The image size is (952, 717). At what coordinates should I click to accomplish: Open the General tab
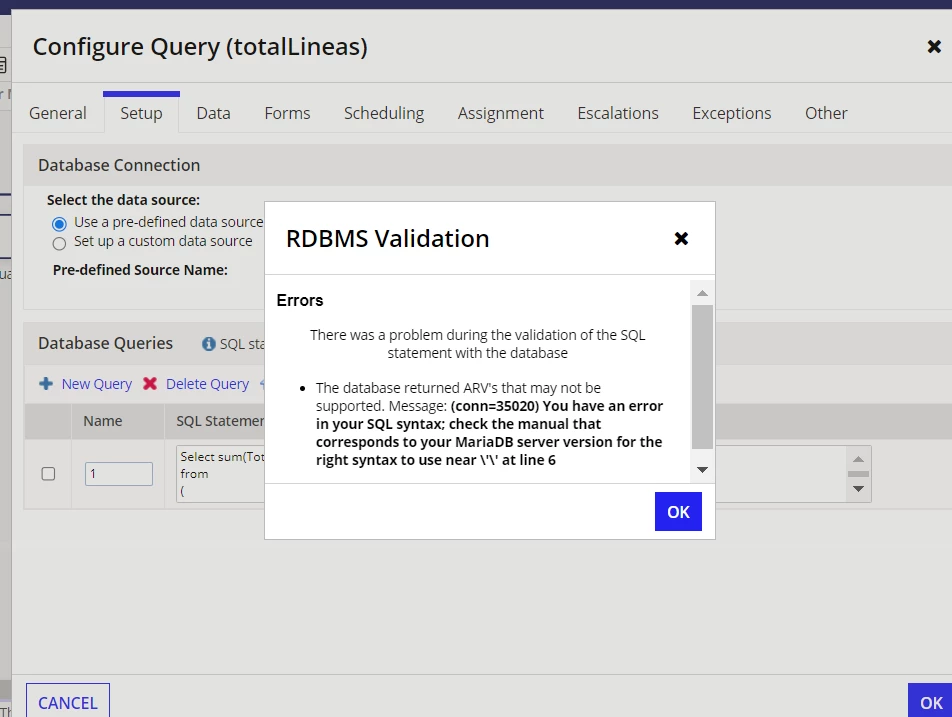click(x=58, y=113)
